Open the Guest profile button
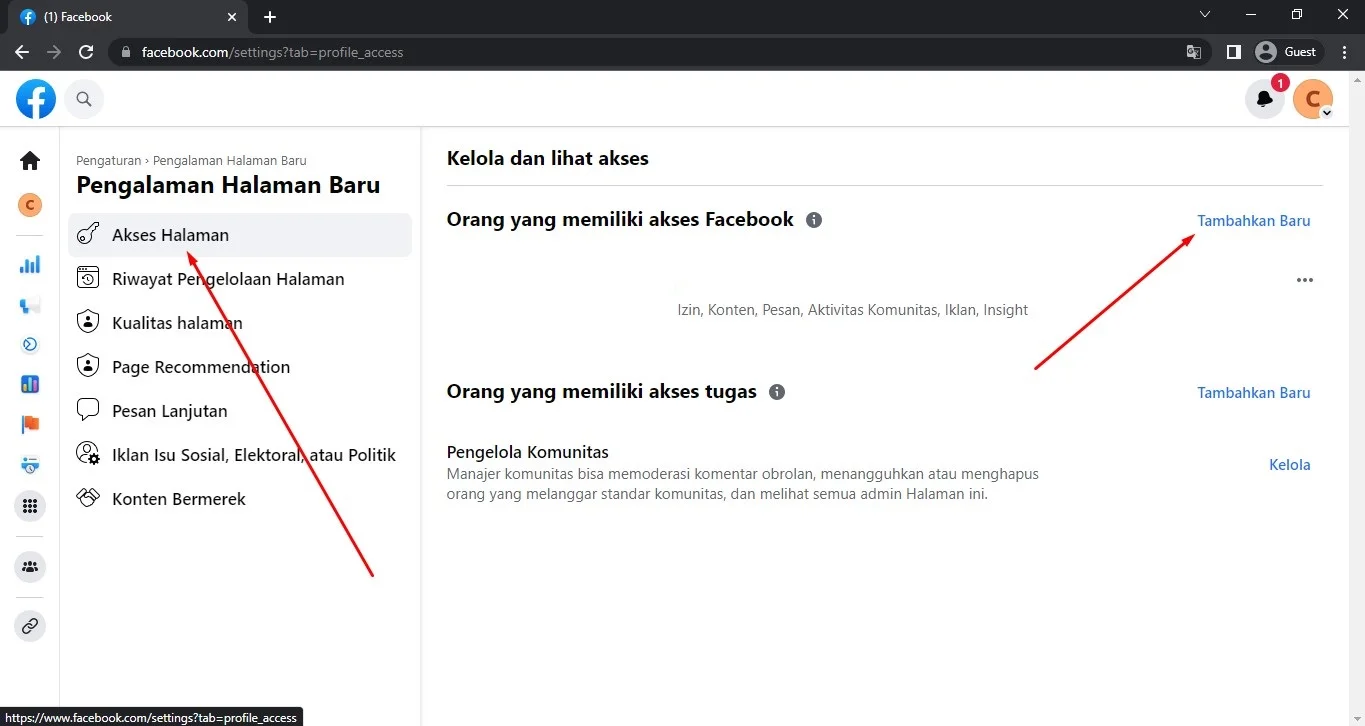The width and height of the screenshot is (1365, 726). tap(1288, 52)
